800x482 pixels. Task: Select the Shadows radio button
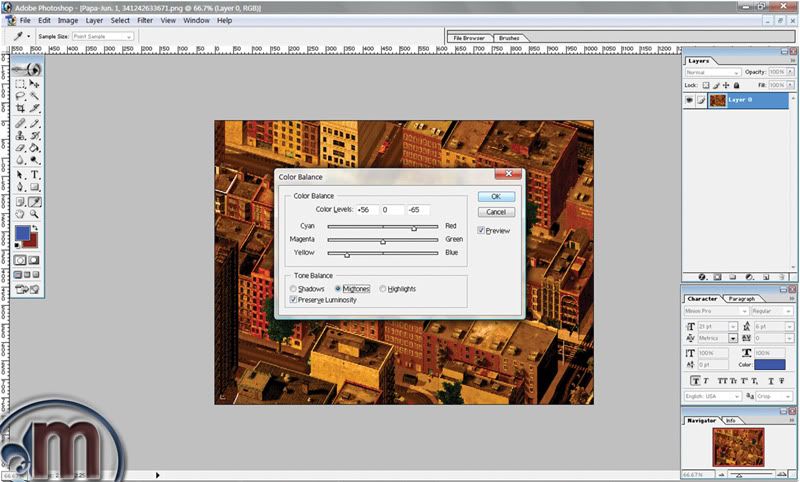pos(293,289)
